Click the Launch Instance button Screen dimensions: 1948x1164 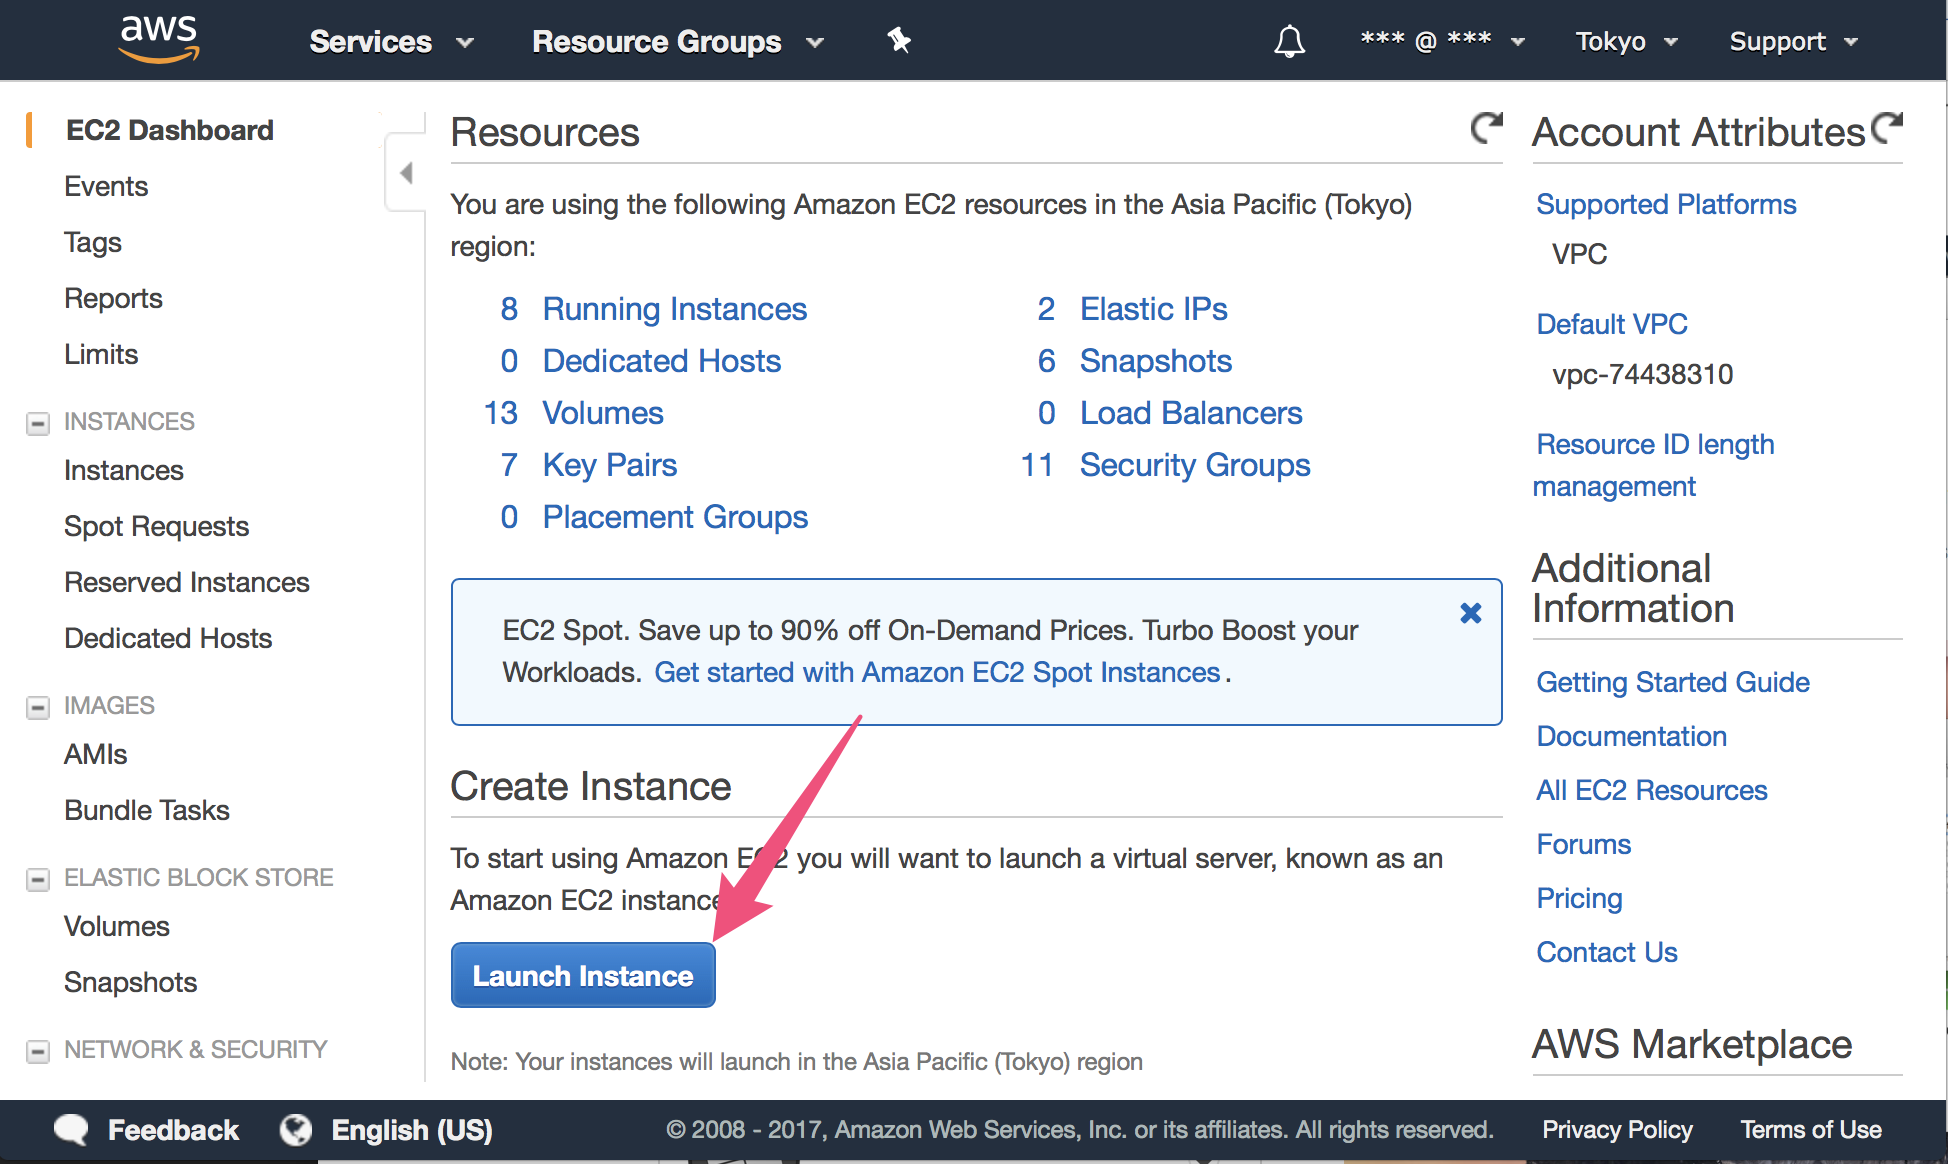[x=583, y=975]
